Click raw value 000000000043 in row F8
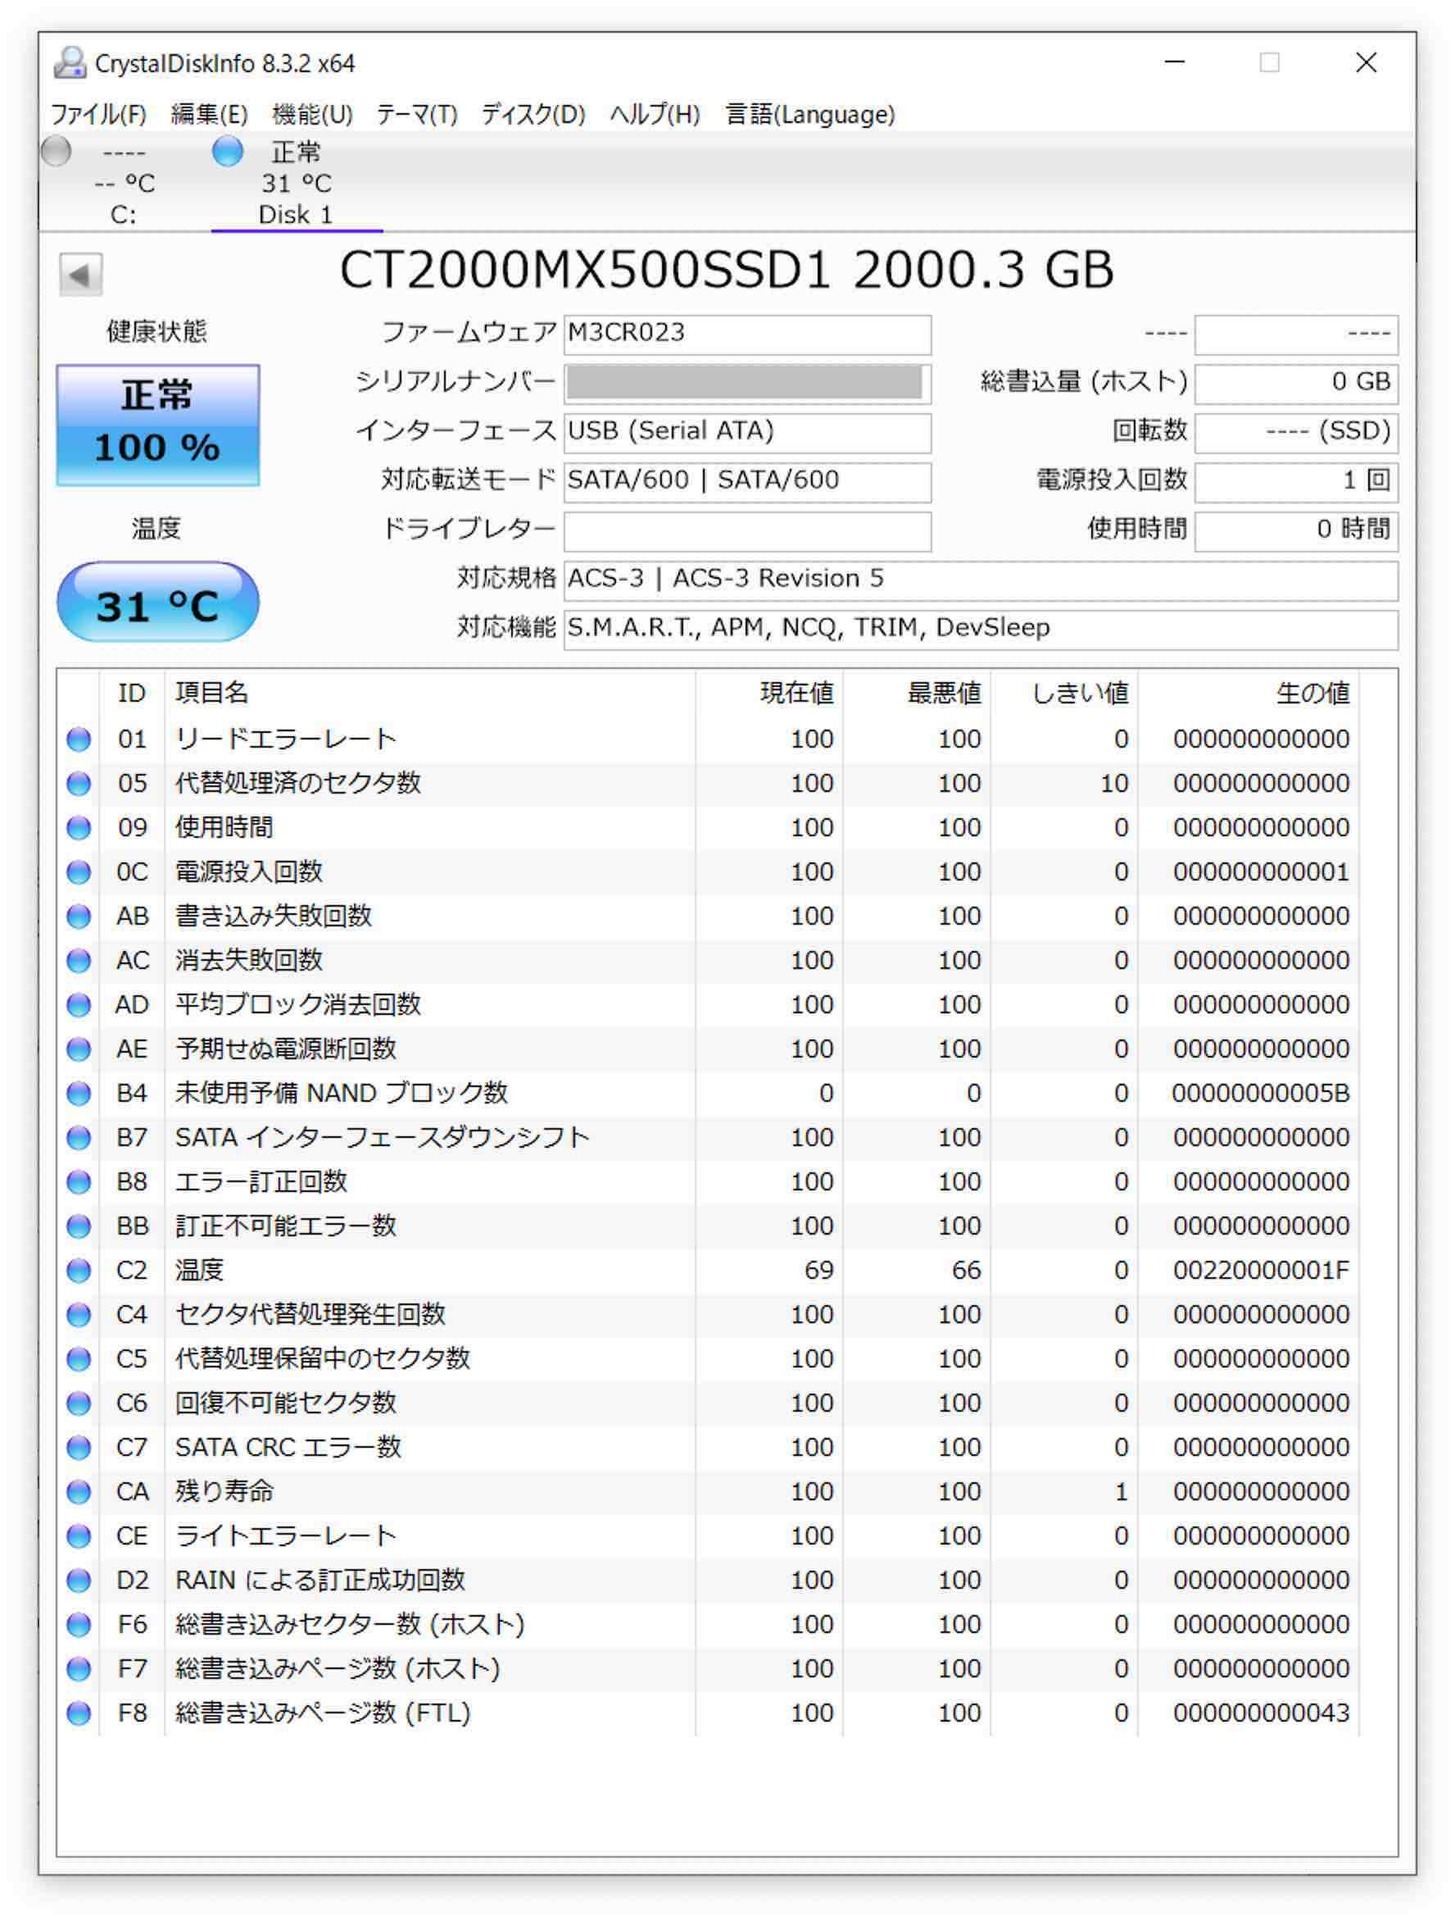This screenshot has height=1920, width=1455. tap(1260, 1712)
